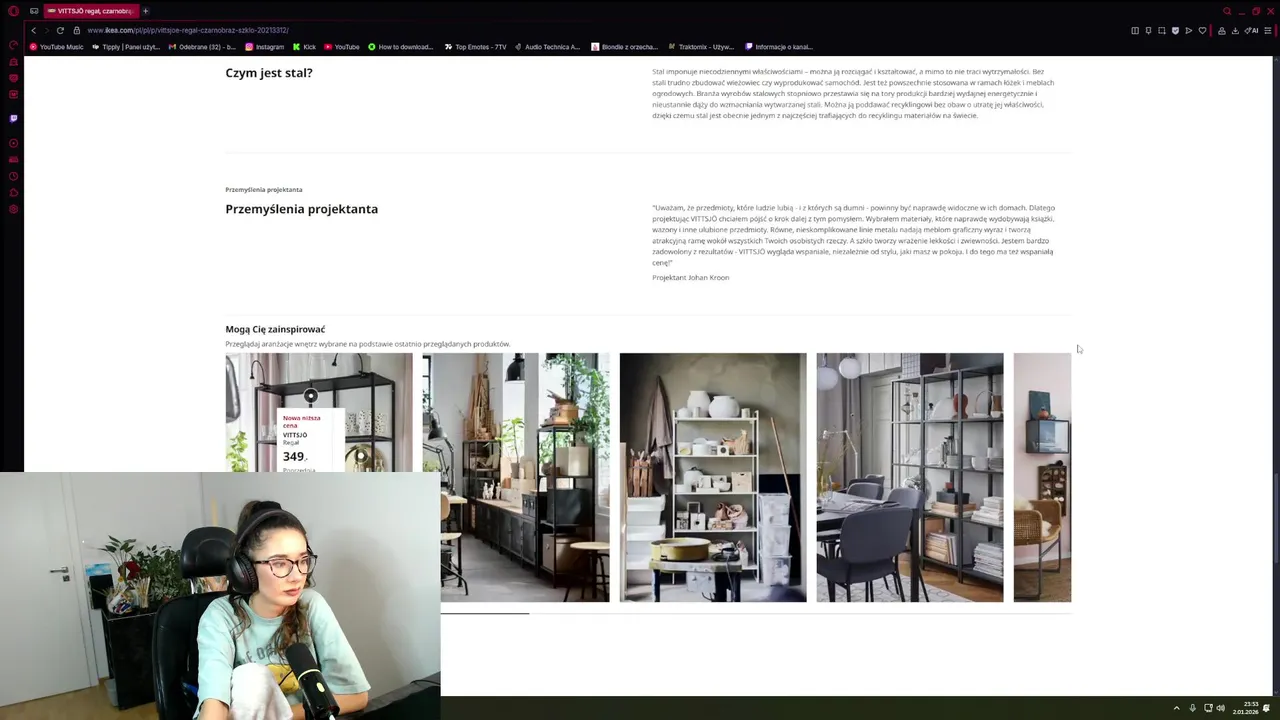Click the Windows notification bell in taskbar

click(x=1267, y=708)
